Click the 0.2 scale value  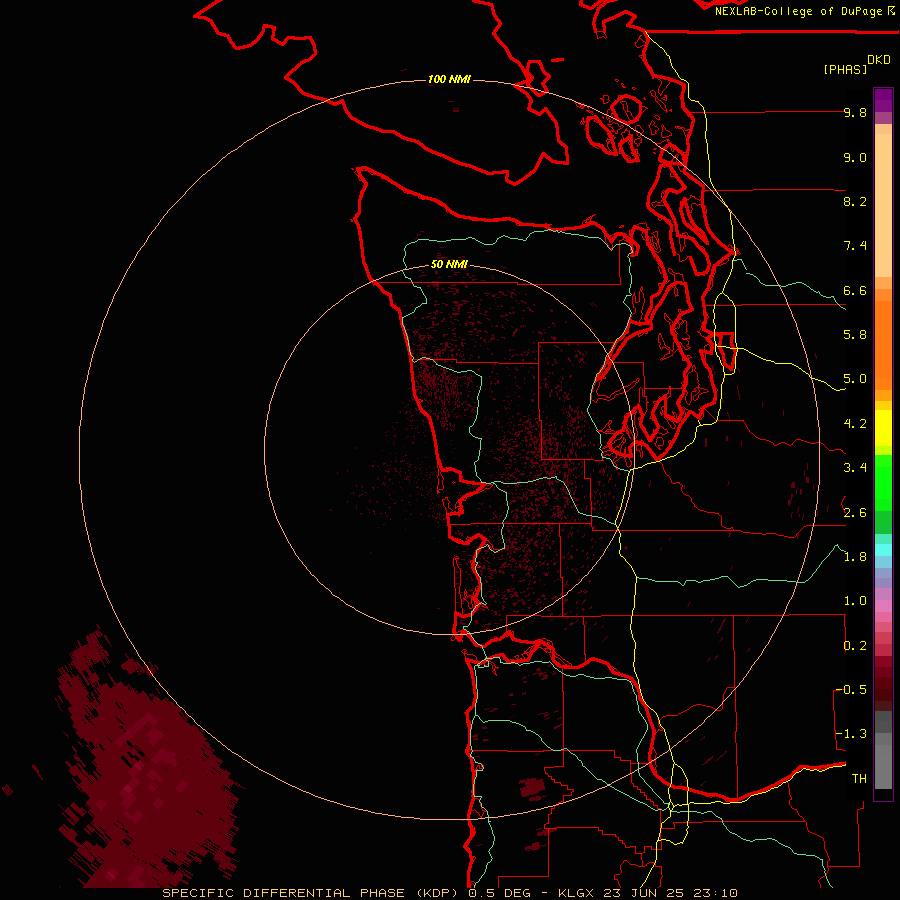pos(855,645)
